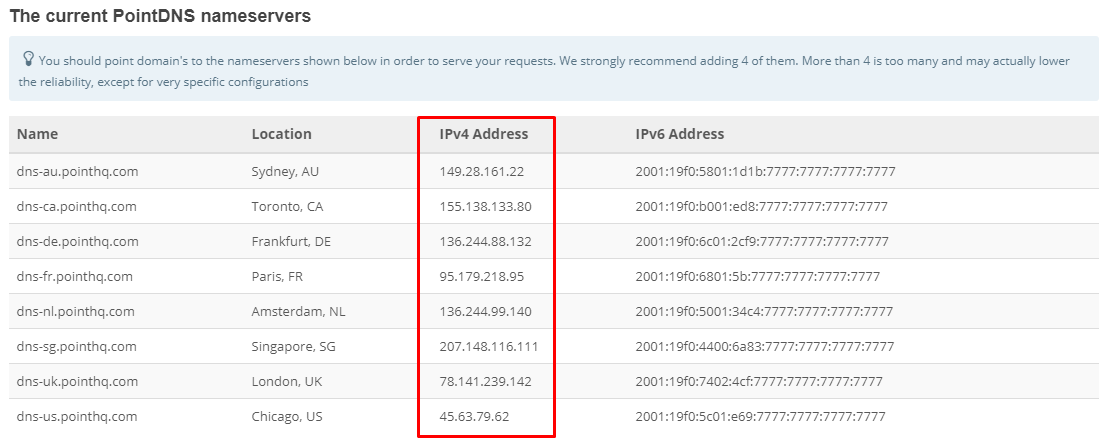
Task: Select dns-nl.pointhq.com nameserver name
Action: coord(75,311)
